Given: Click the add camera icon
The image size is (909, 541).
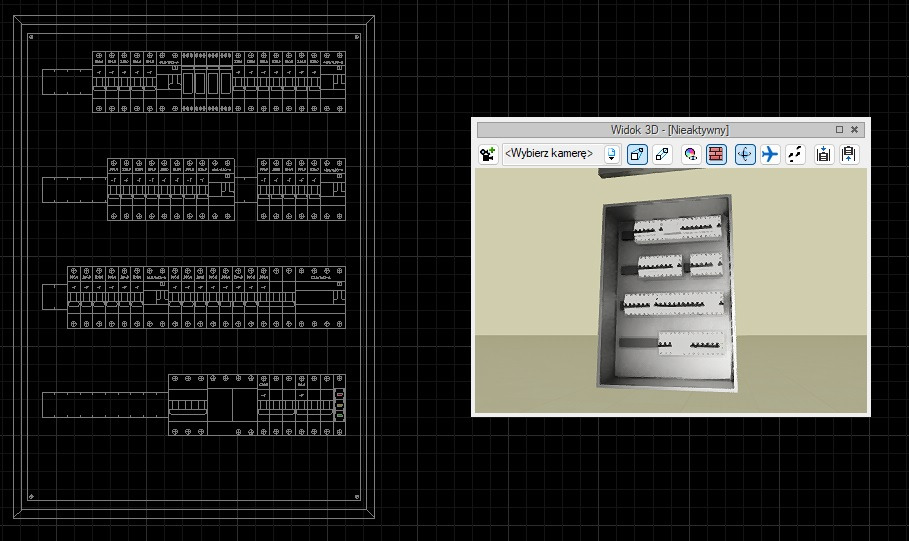Looking at the screenshot, I should 488,154.
